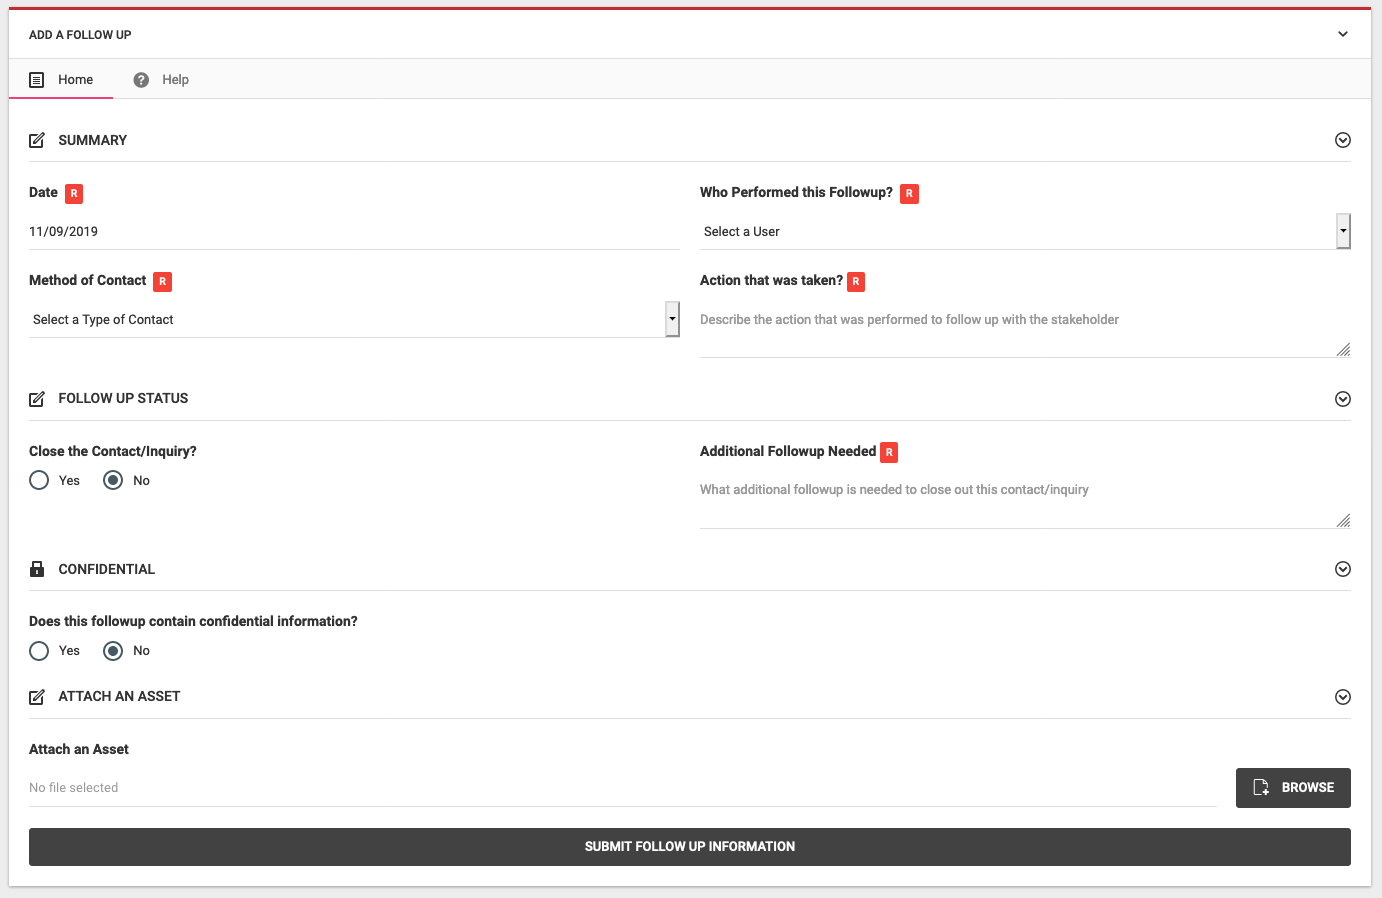Select Yes for Close the Contact/Inquiry
The image size is (1382, 898).
[39, 481]
